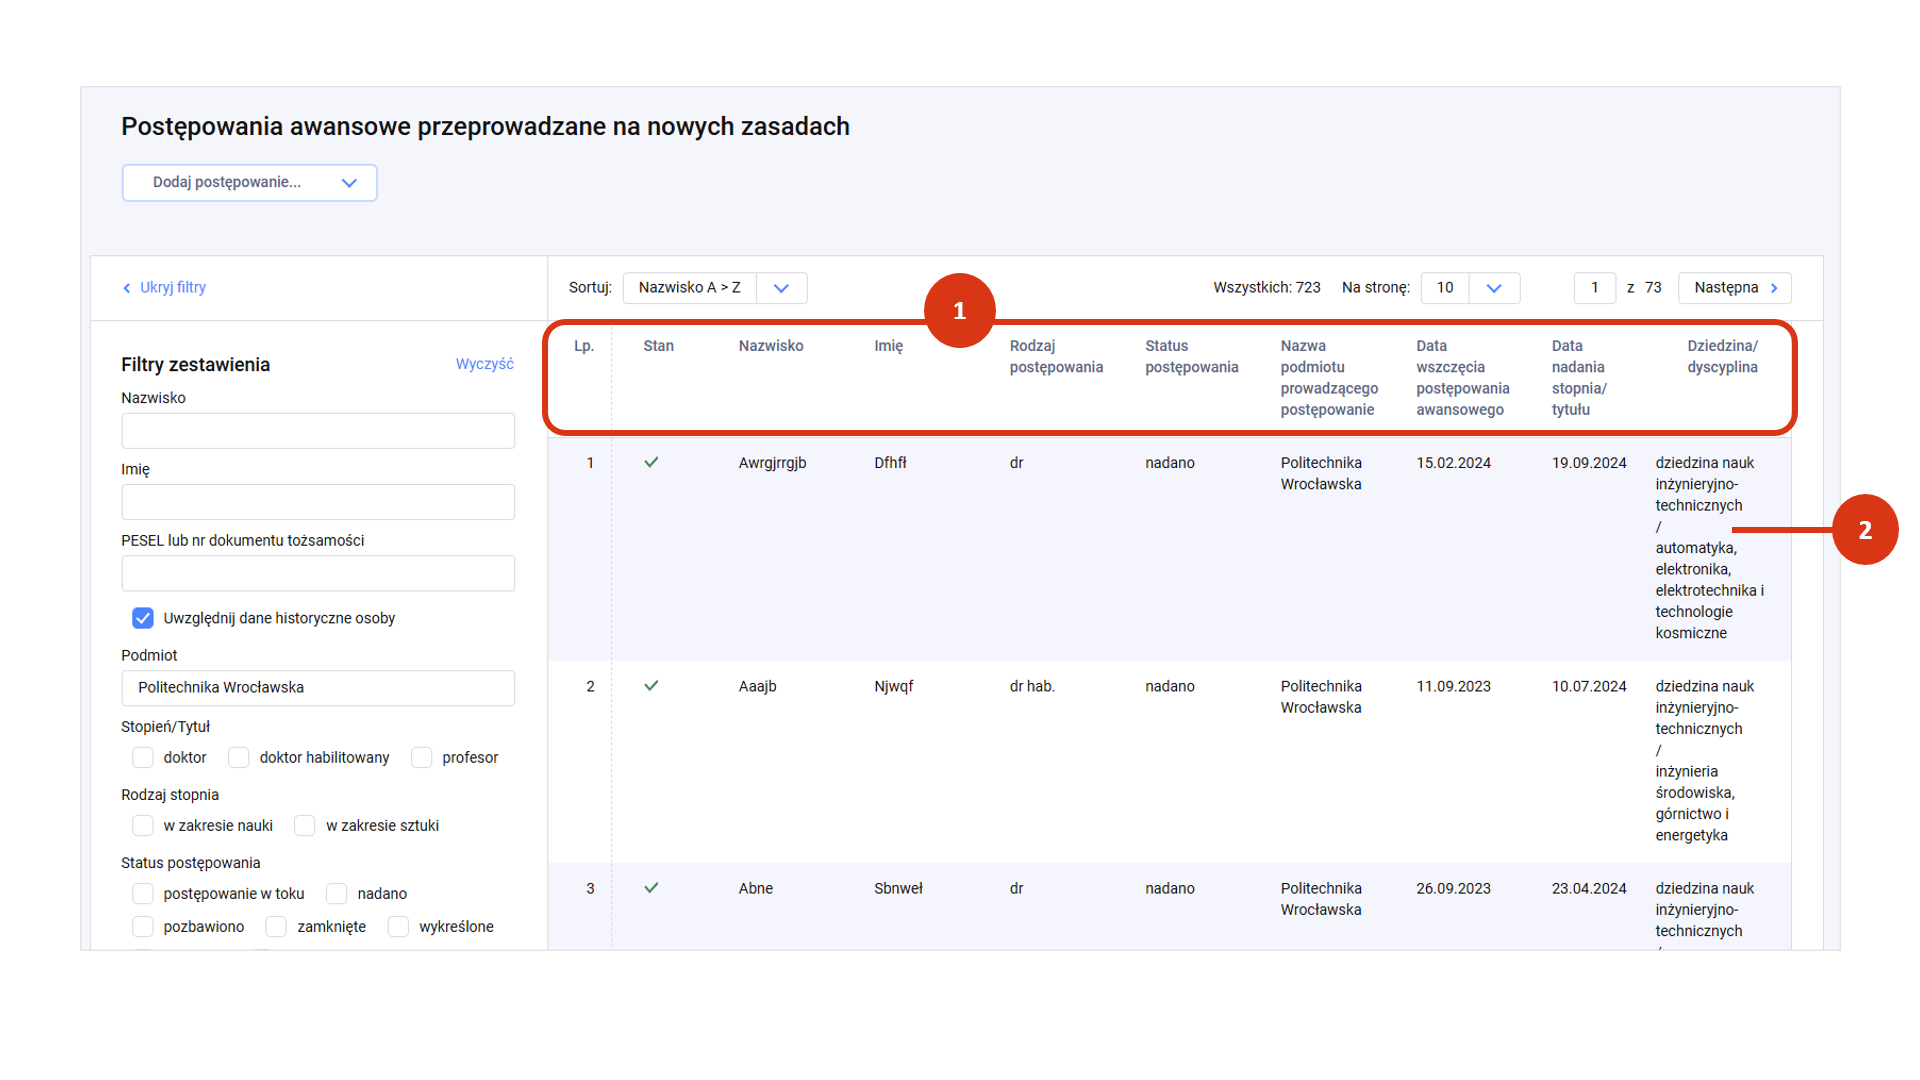Click green checkmark status icon in row 1
The width and height of the screenshot is (1920, 1080).
(x=651, y=462)
